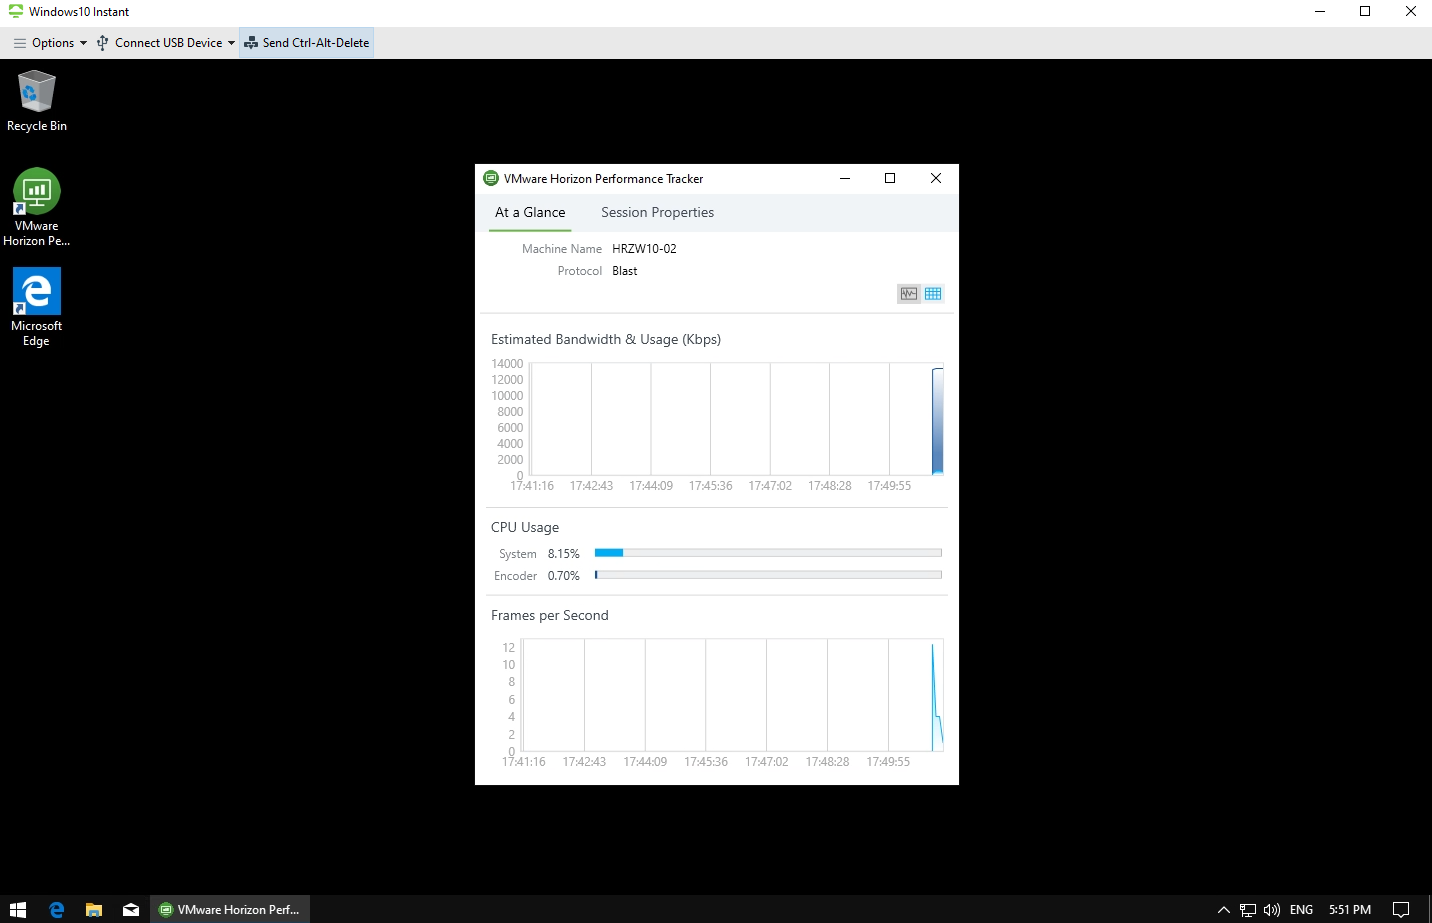Screen dimensions: 1432x923
Task: Maximize the Windows10 Instant window
Action: click(1365, 11)
